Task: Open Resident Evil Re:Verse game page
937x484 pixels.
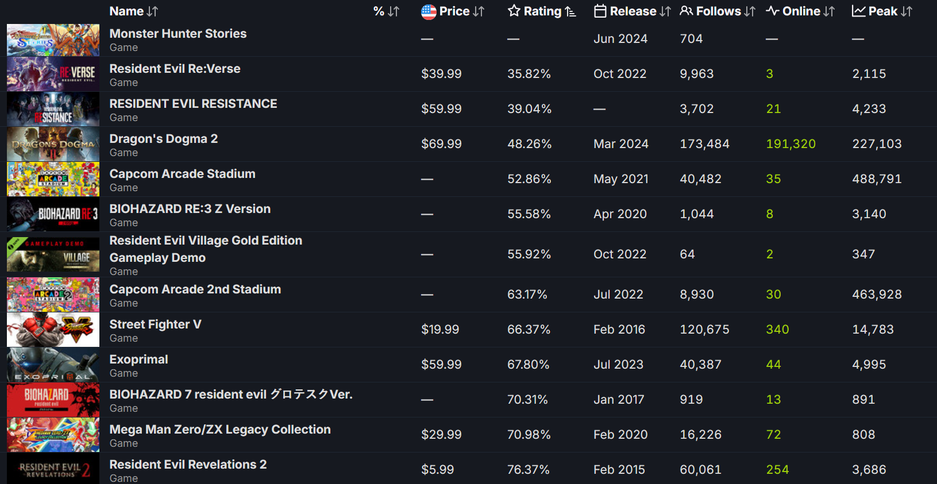Action: (175, 69)
